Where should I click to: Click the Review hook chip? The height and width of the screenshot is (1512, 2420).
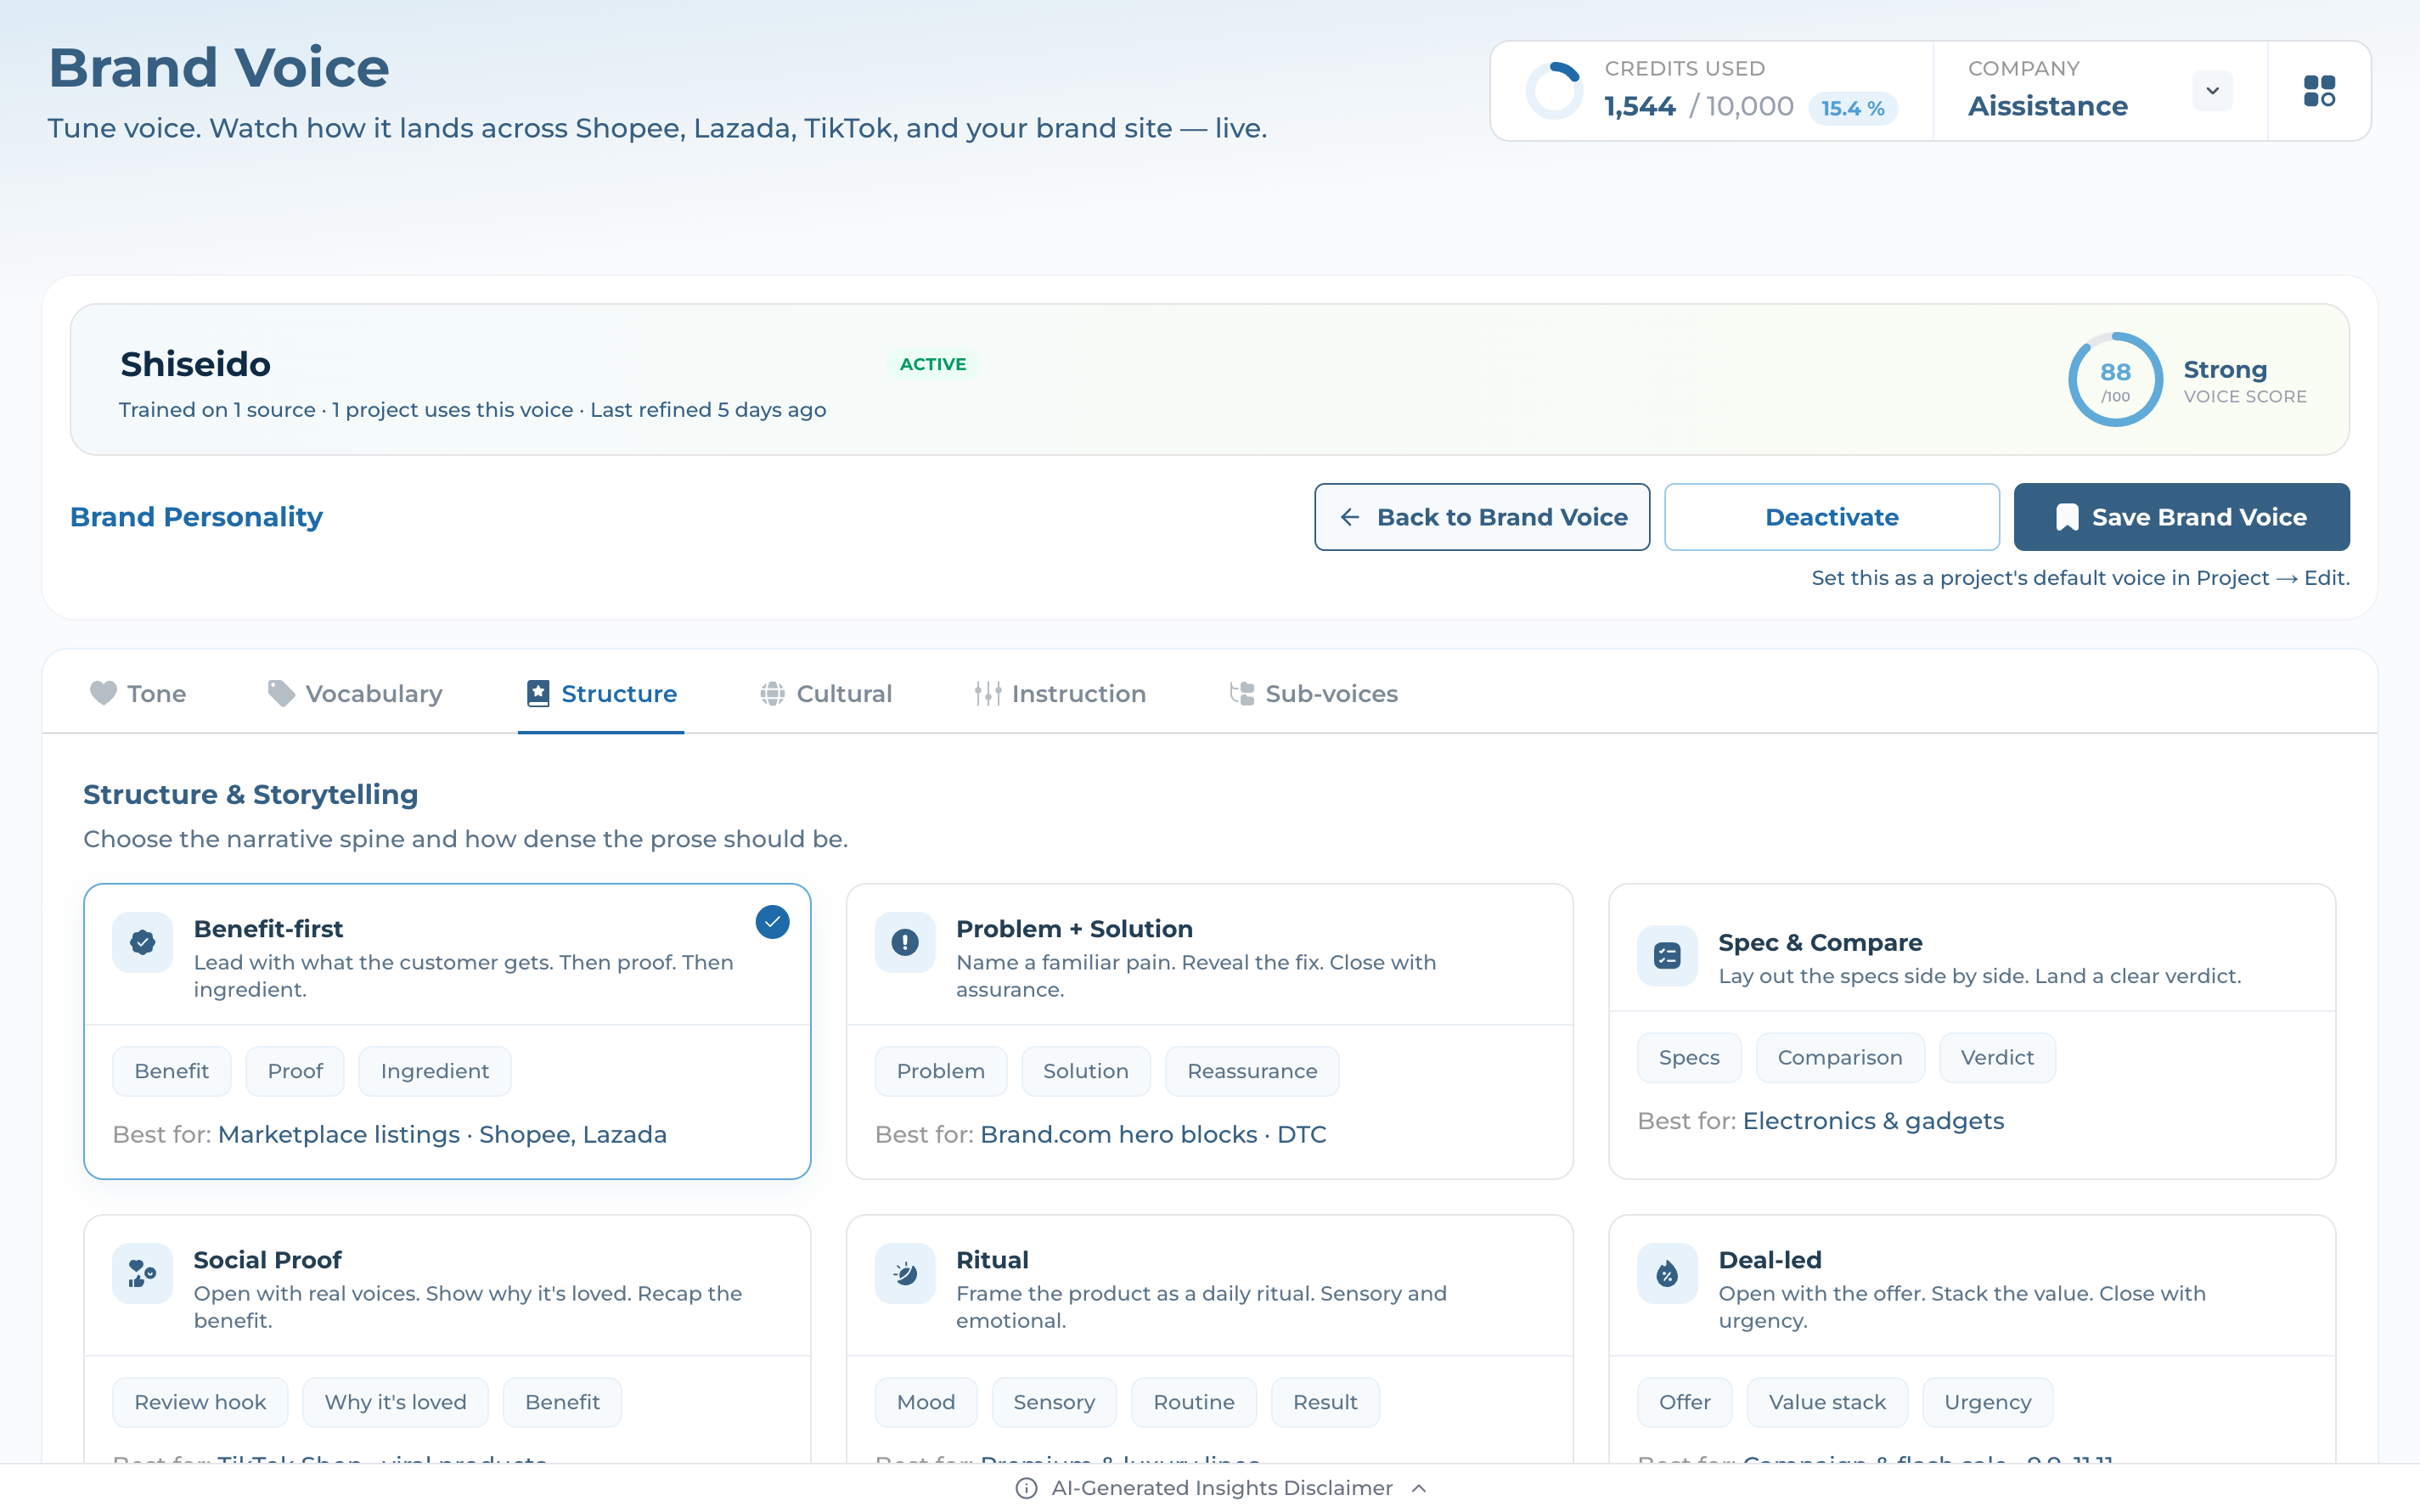(200, 1402)
